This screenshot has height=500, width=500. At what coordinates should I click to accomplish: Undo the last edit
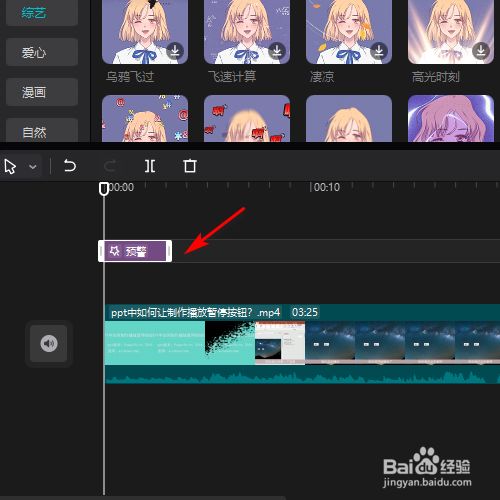point(70,166)
